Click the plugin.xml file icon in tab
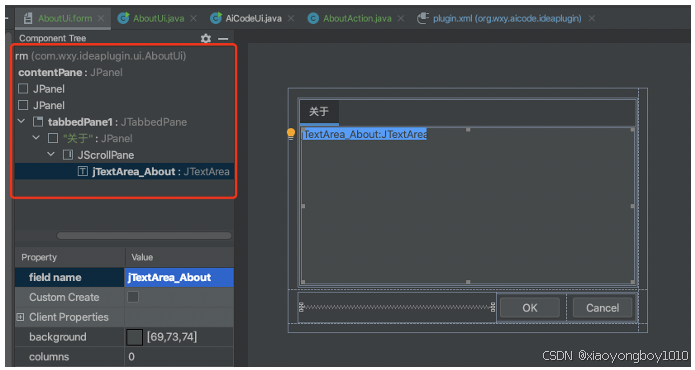This screenshot has width=695, height=370. pos(423,18)
